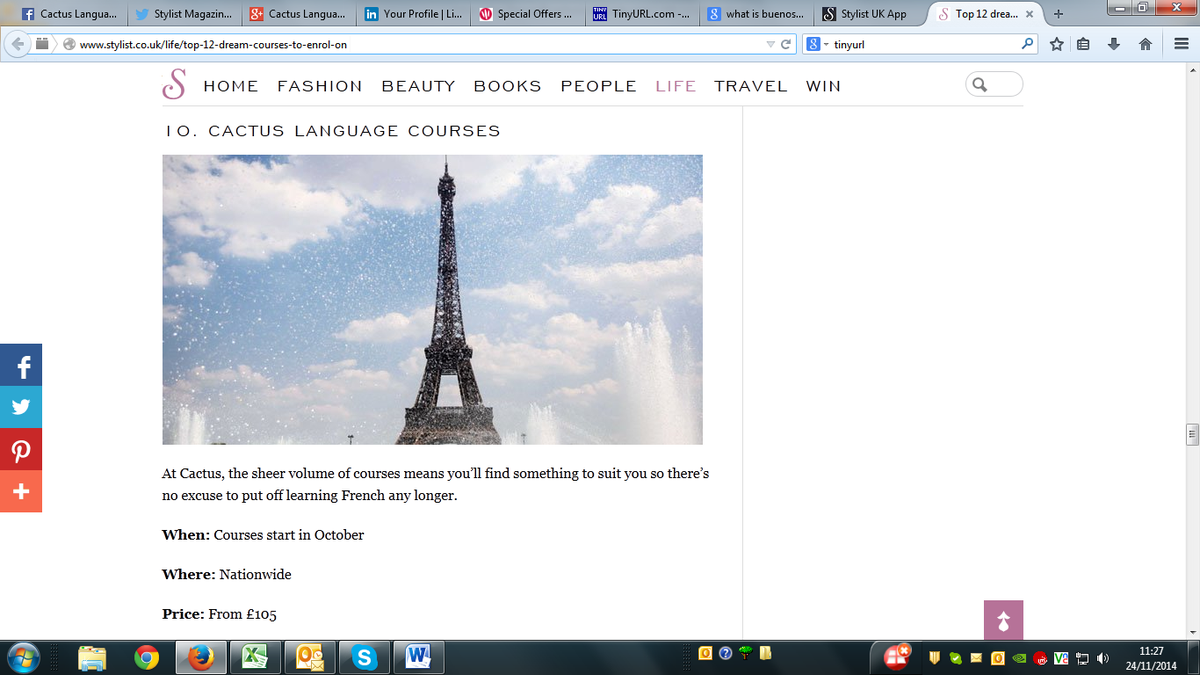Switch to Cactus Language Google+ tab
The image size is (1200, 675).
[x=298, y=14]
